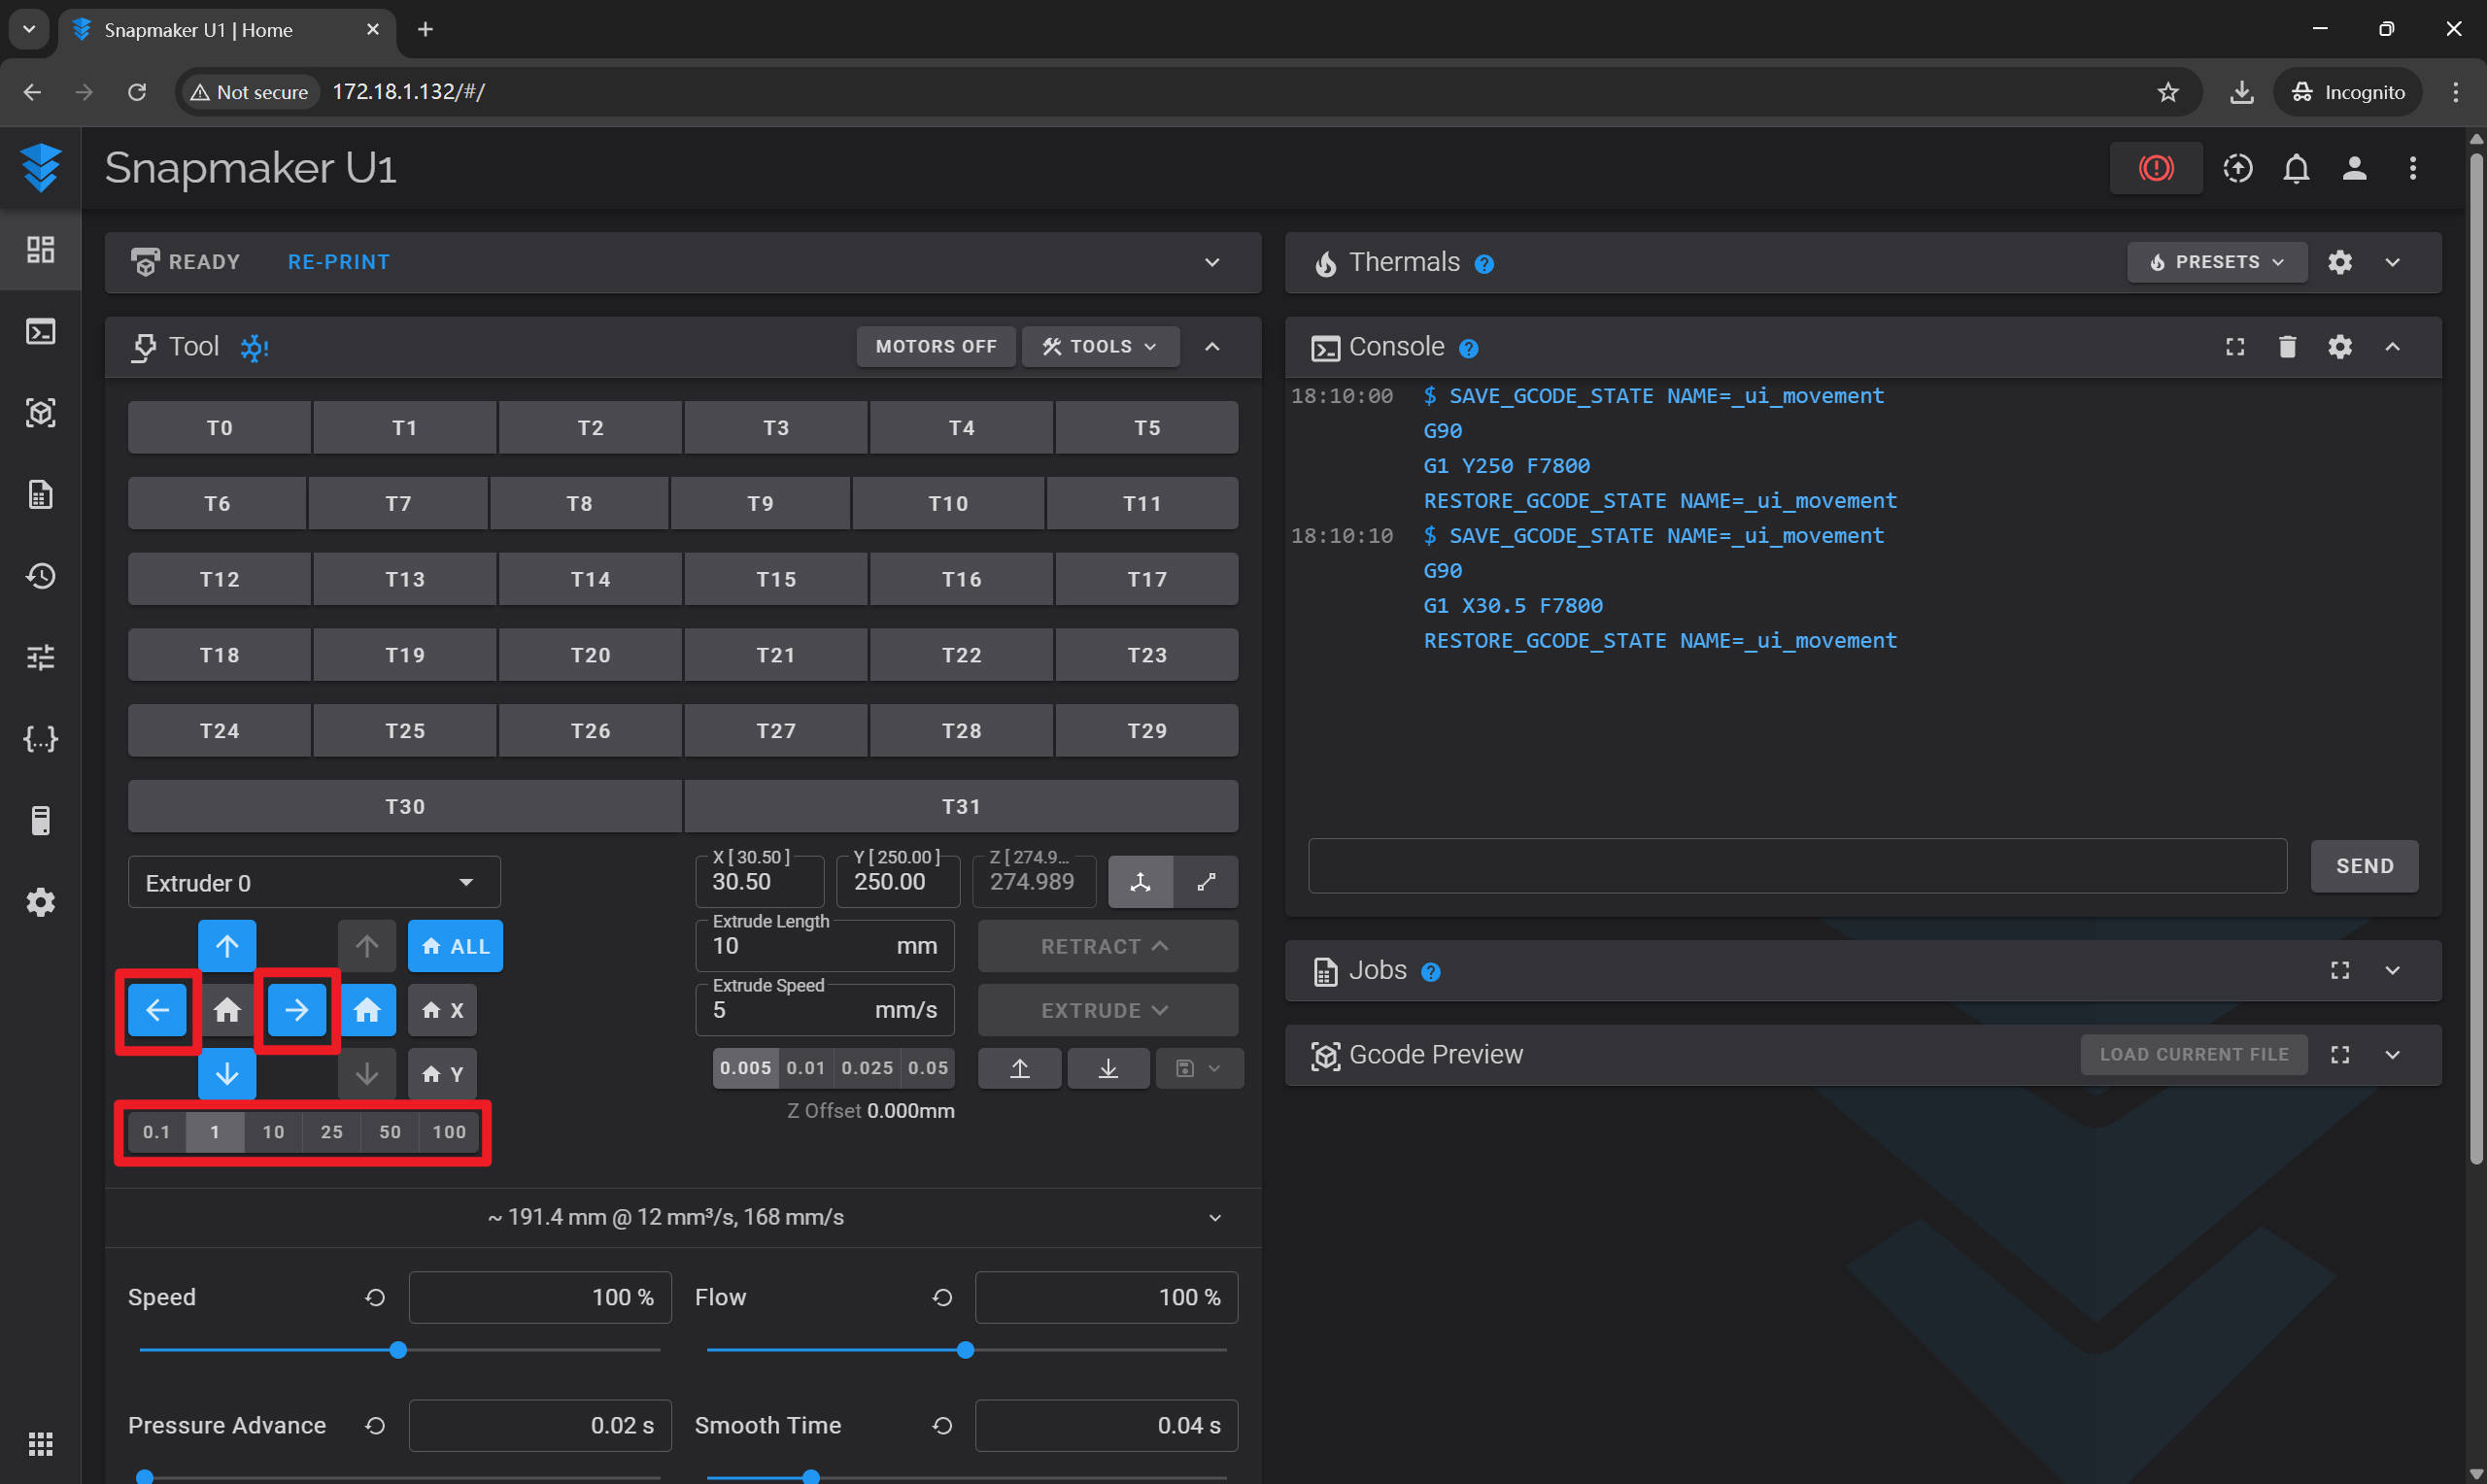Select 10 mm move distance
The height and width of the screenshot is (1484, 2487).
273,1132
